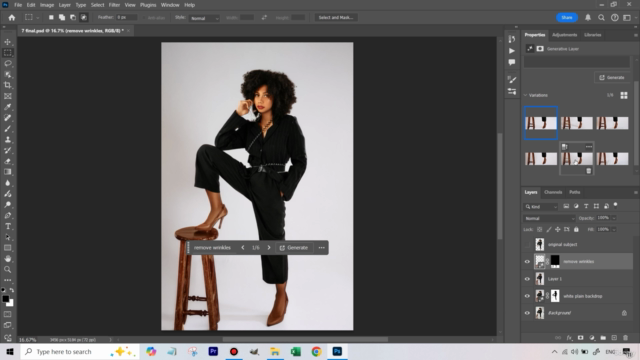Click the Type here to search box
The width and height of the screenshot is (640, 360).
pos(80,351)
